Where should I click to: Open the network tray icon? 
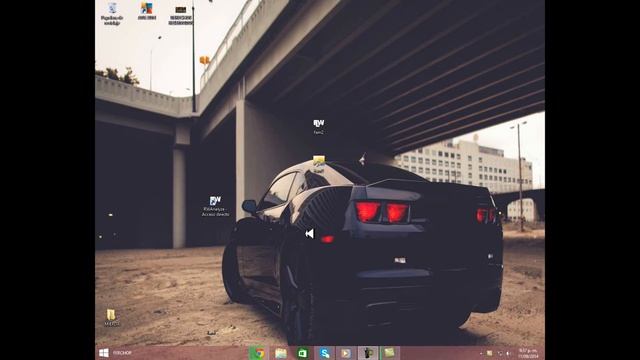coord(500,353)
